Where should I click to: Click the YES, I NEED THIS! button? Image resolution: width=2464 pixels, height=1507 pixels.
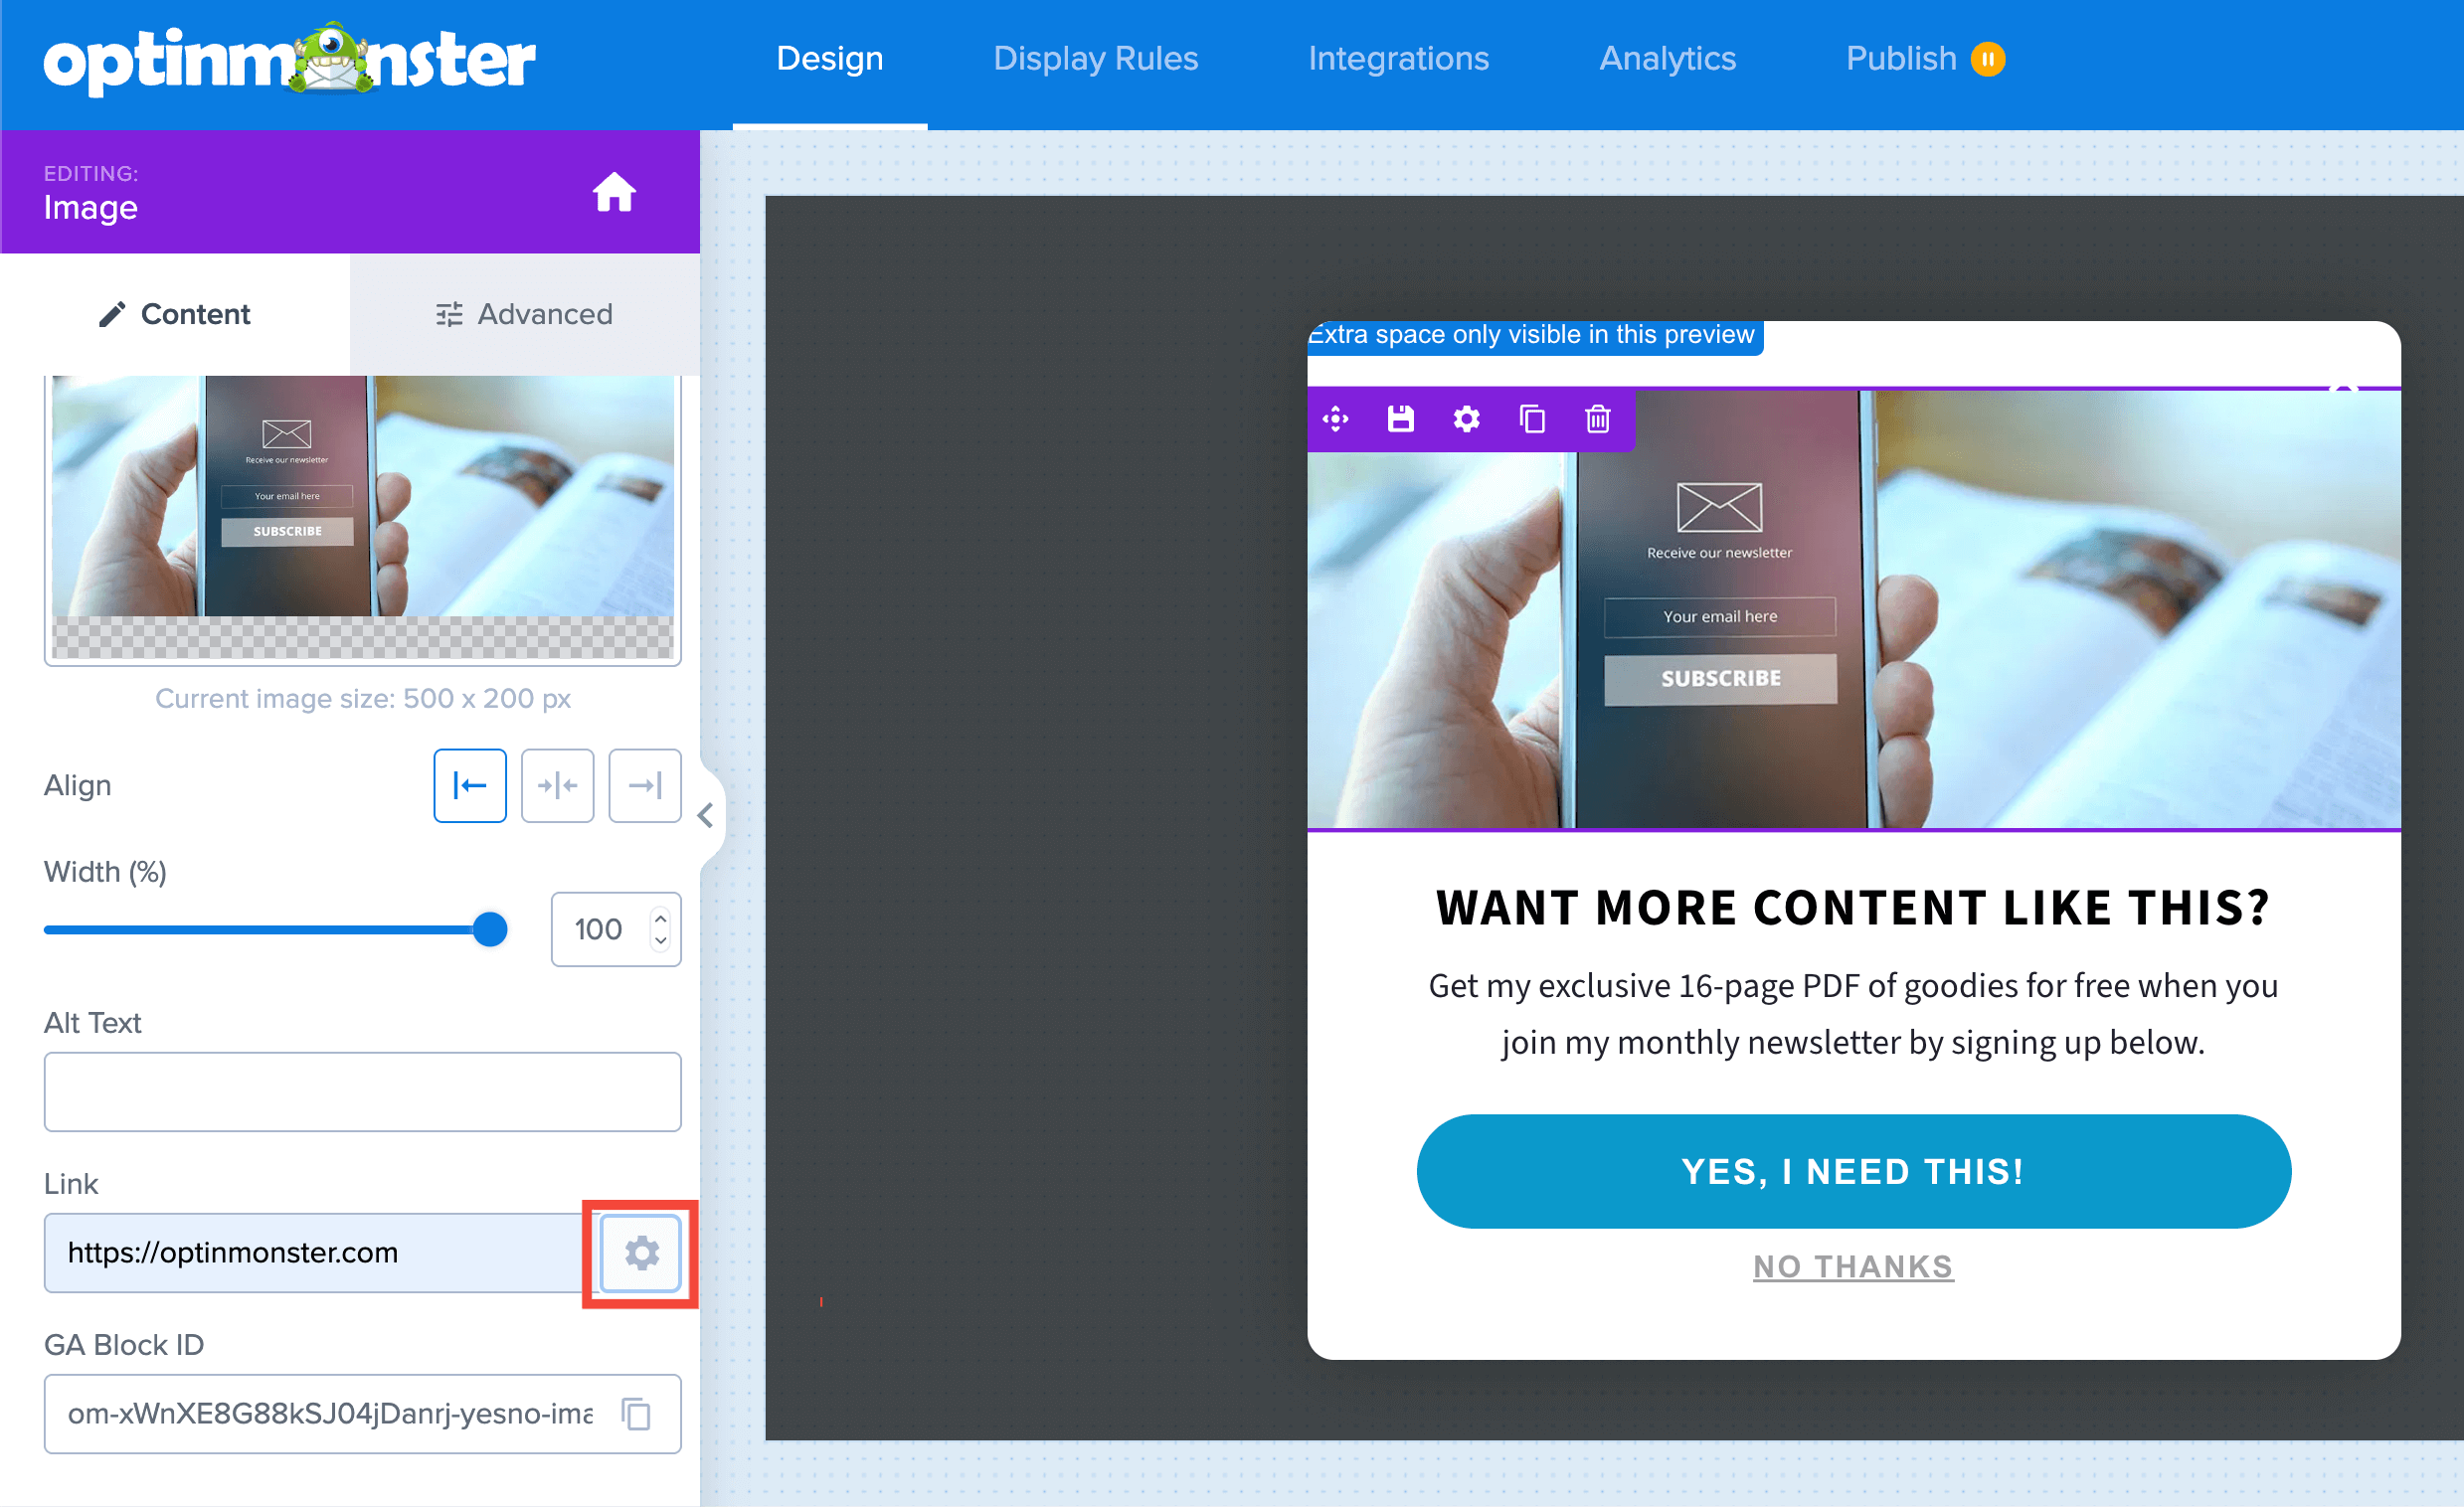(1853, 1171)
